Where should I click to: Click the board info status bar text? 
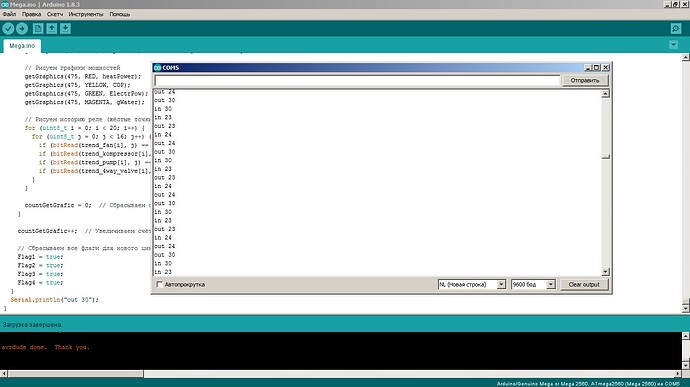coord(588,384)
